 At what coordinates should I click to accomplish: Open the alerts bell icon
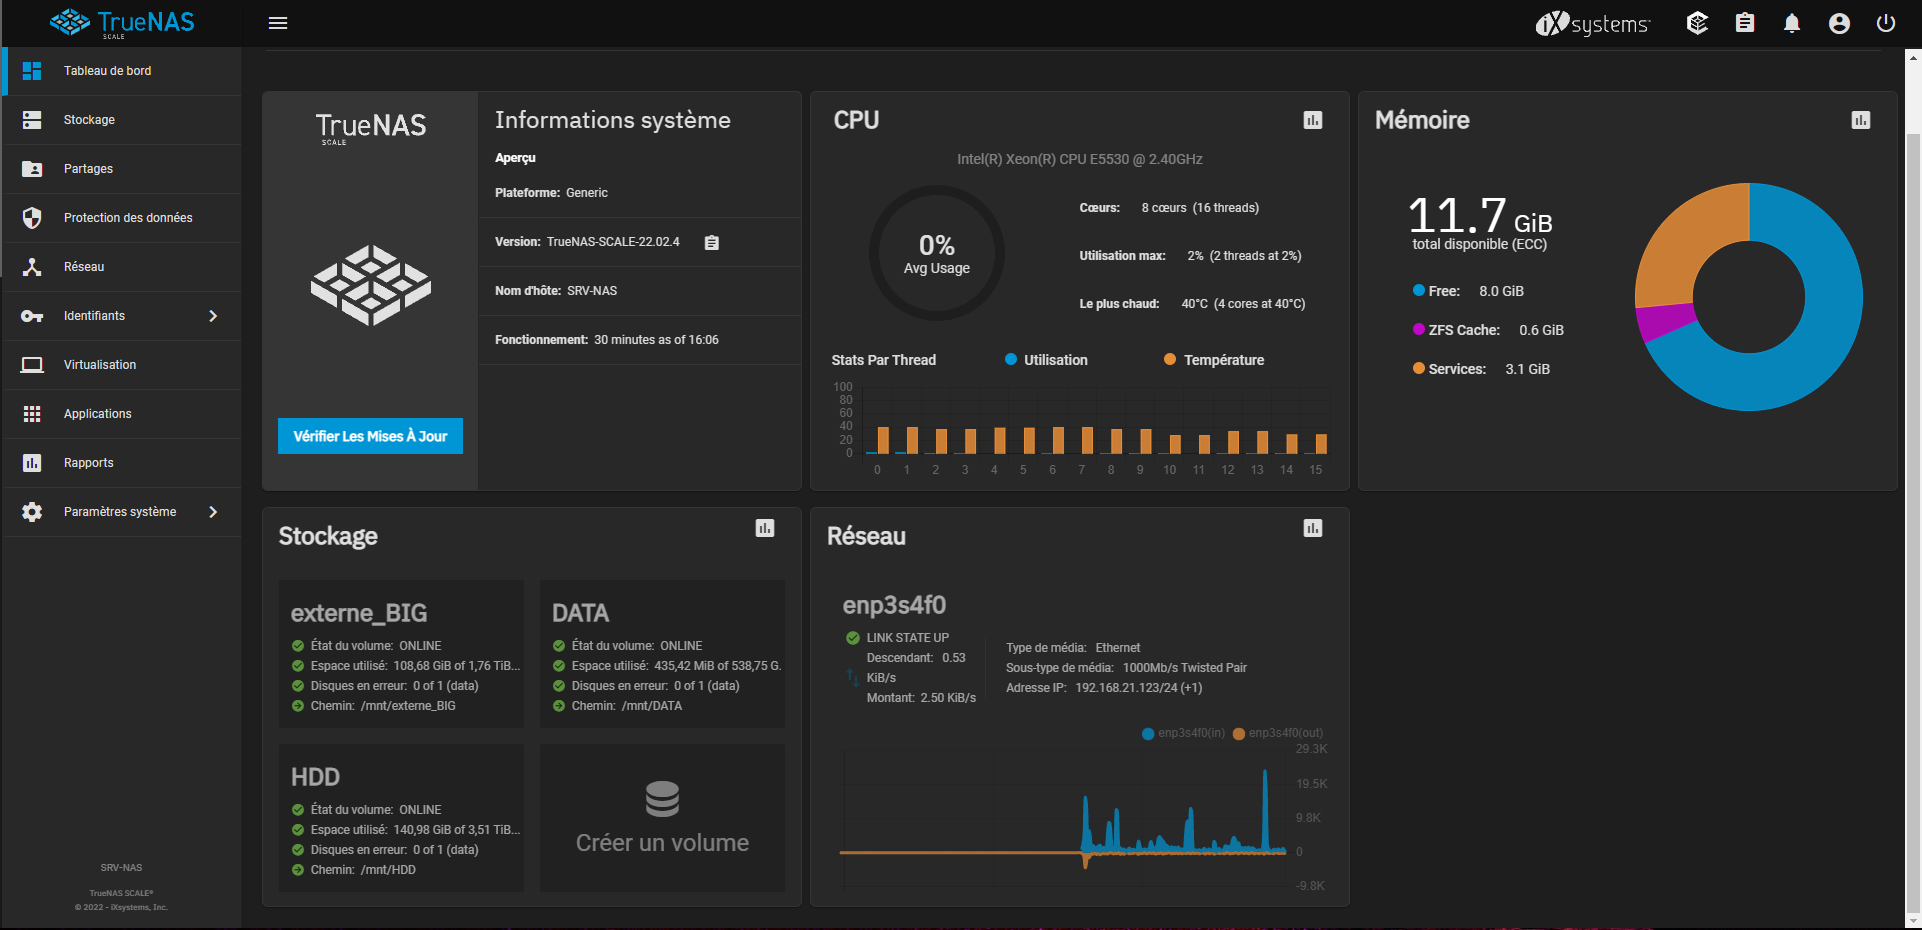(x=1792, y=23)
